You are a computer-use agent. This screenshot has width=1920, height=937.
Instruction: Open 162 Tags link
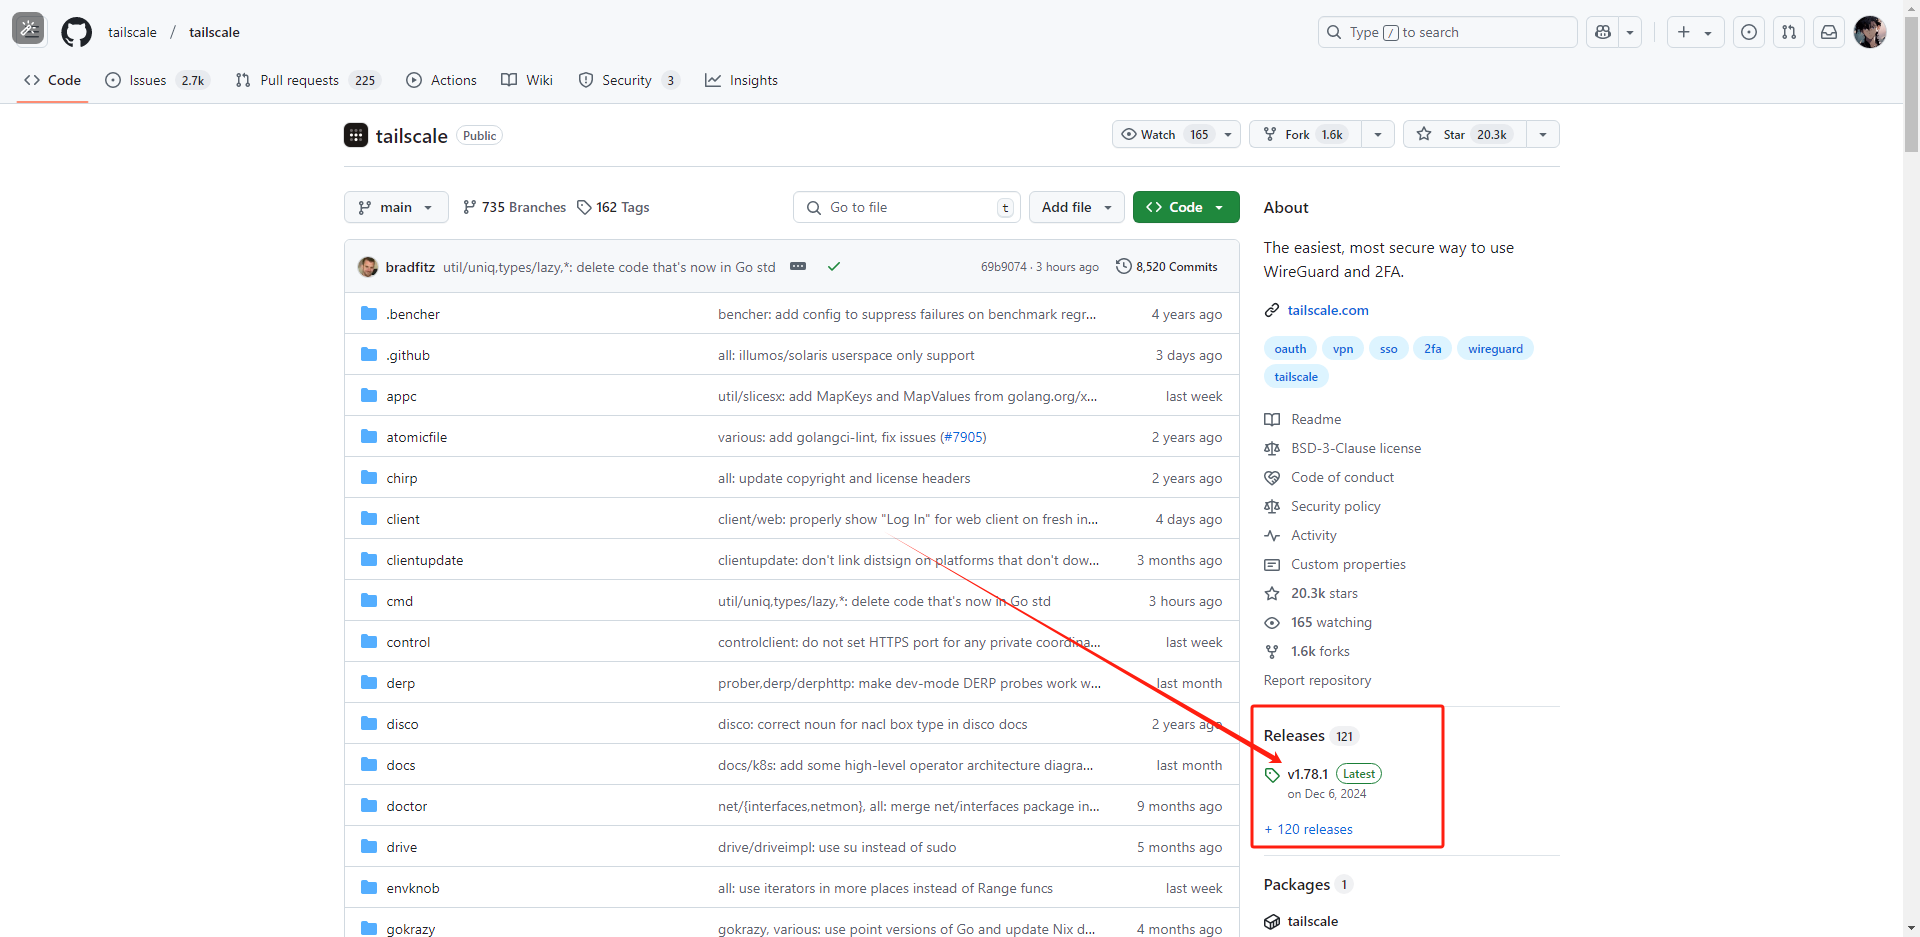(613, 207)
